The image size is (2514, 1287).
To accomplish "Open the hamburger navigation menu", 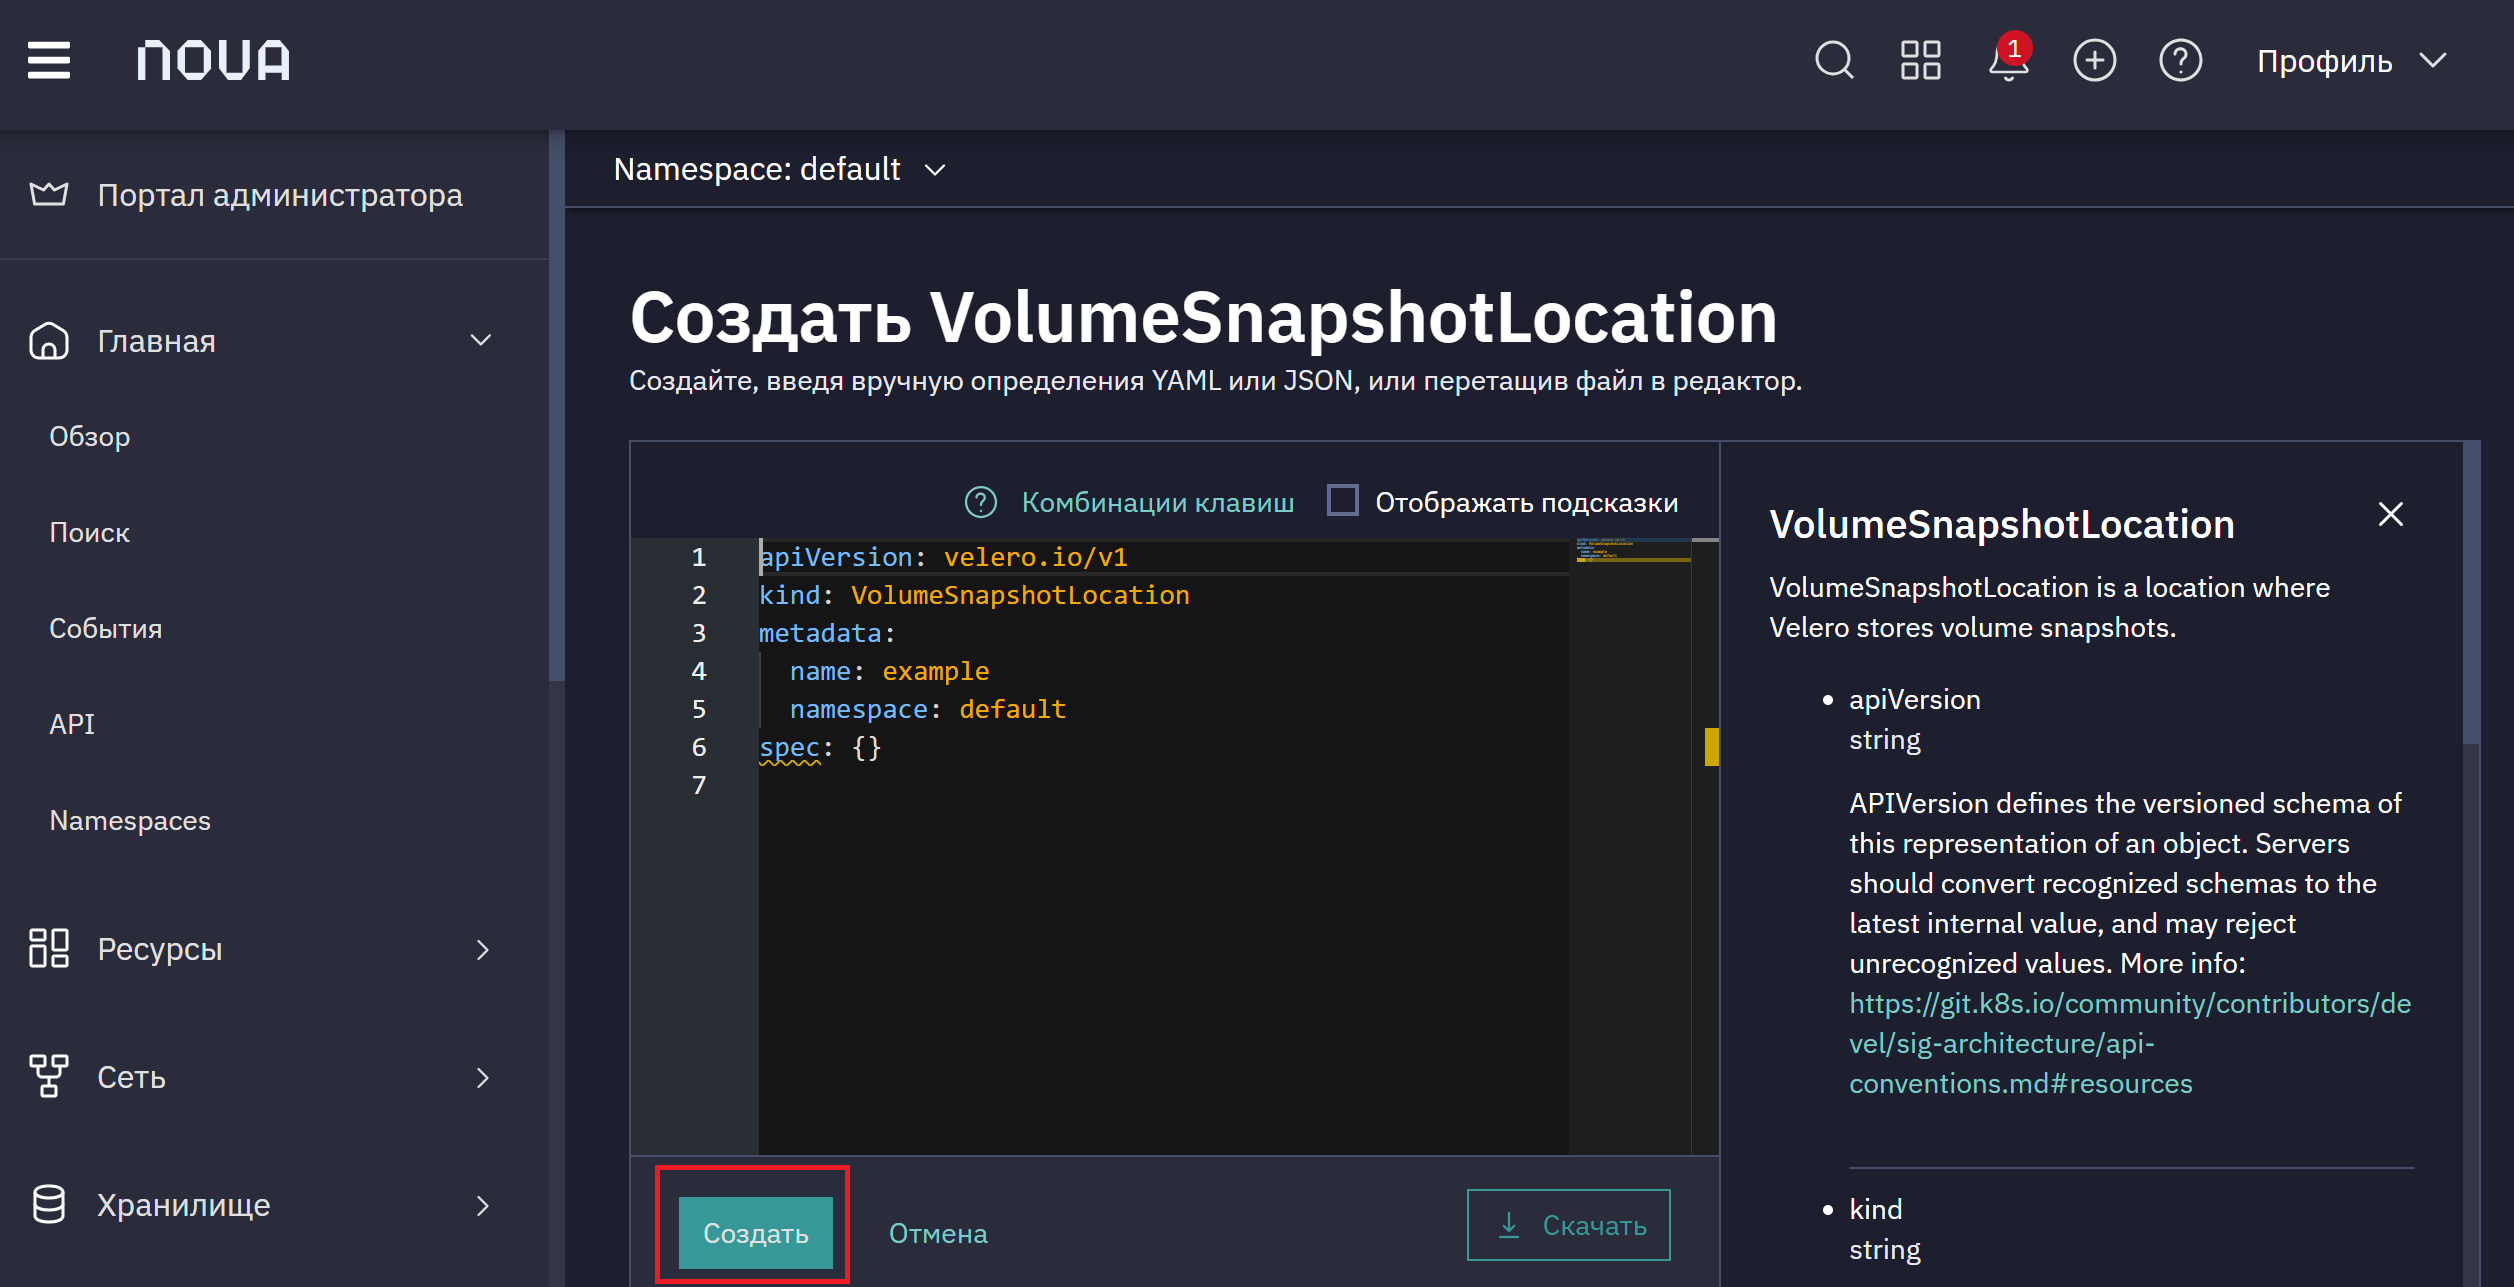I will click(x=48, y=60).
